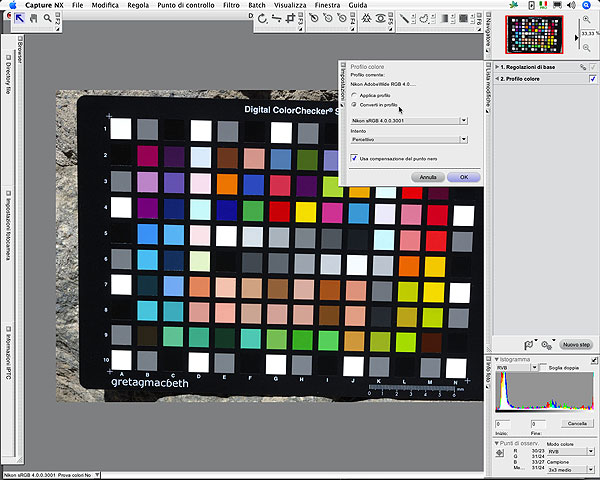Click the Cancella button under histogram

coord(577,424)
